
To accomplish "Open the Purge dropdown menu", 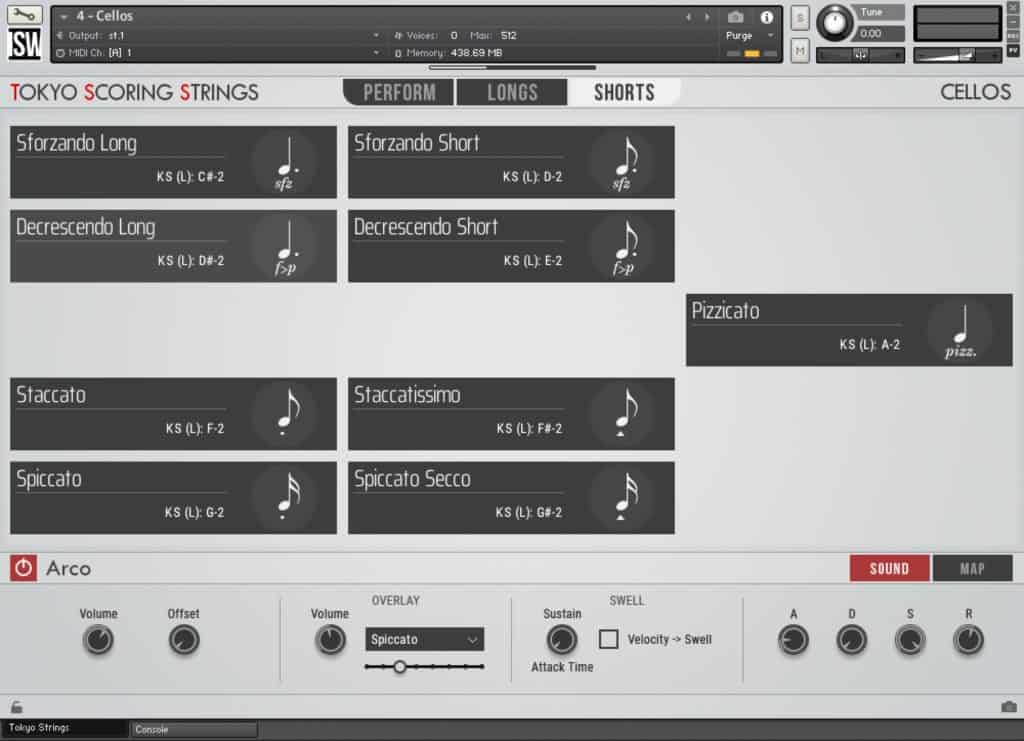I will 750,35.
